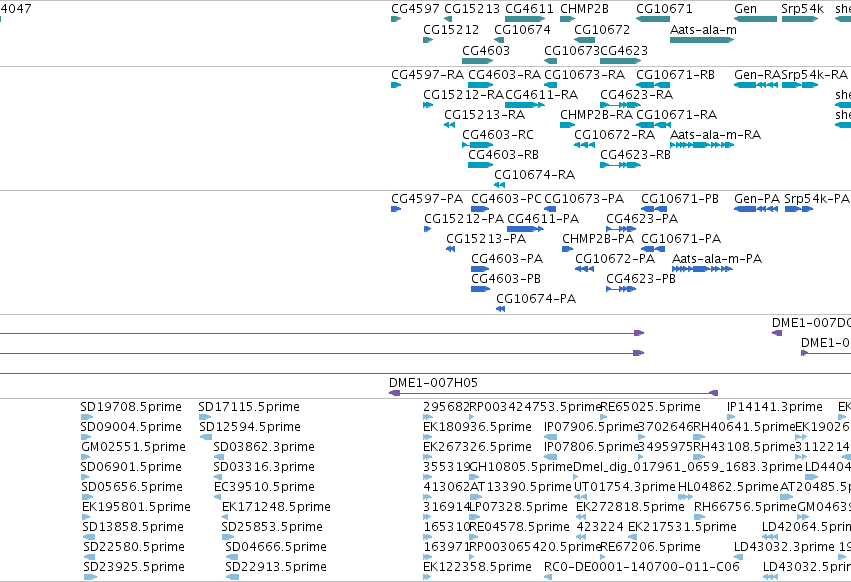Select the CG10672 gene label
This screenshot has width=851, height=582.
[602, 29]
